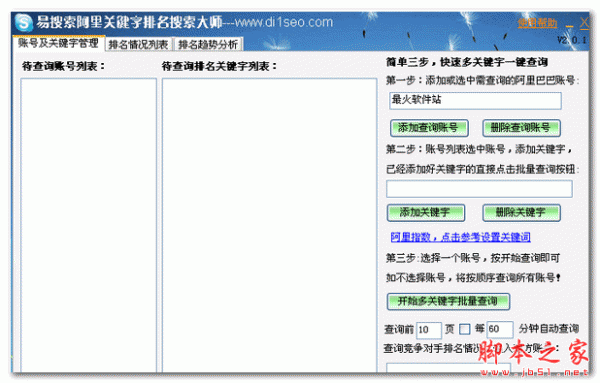
Task: Click the 删除查询账号 button
Action: click(x=521, y=128)
